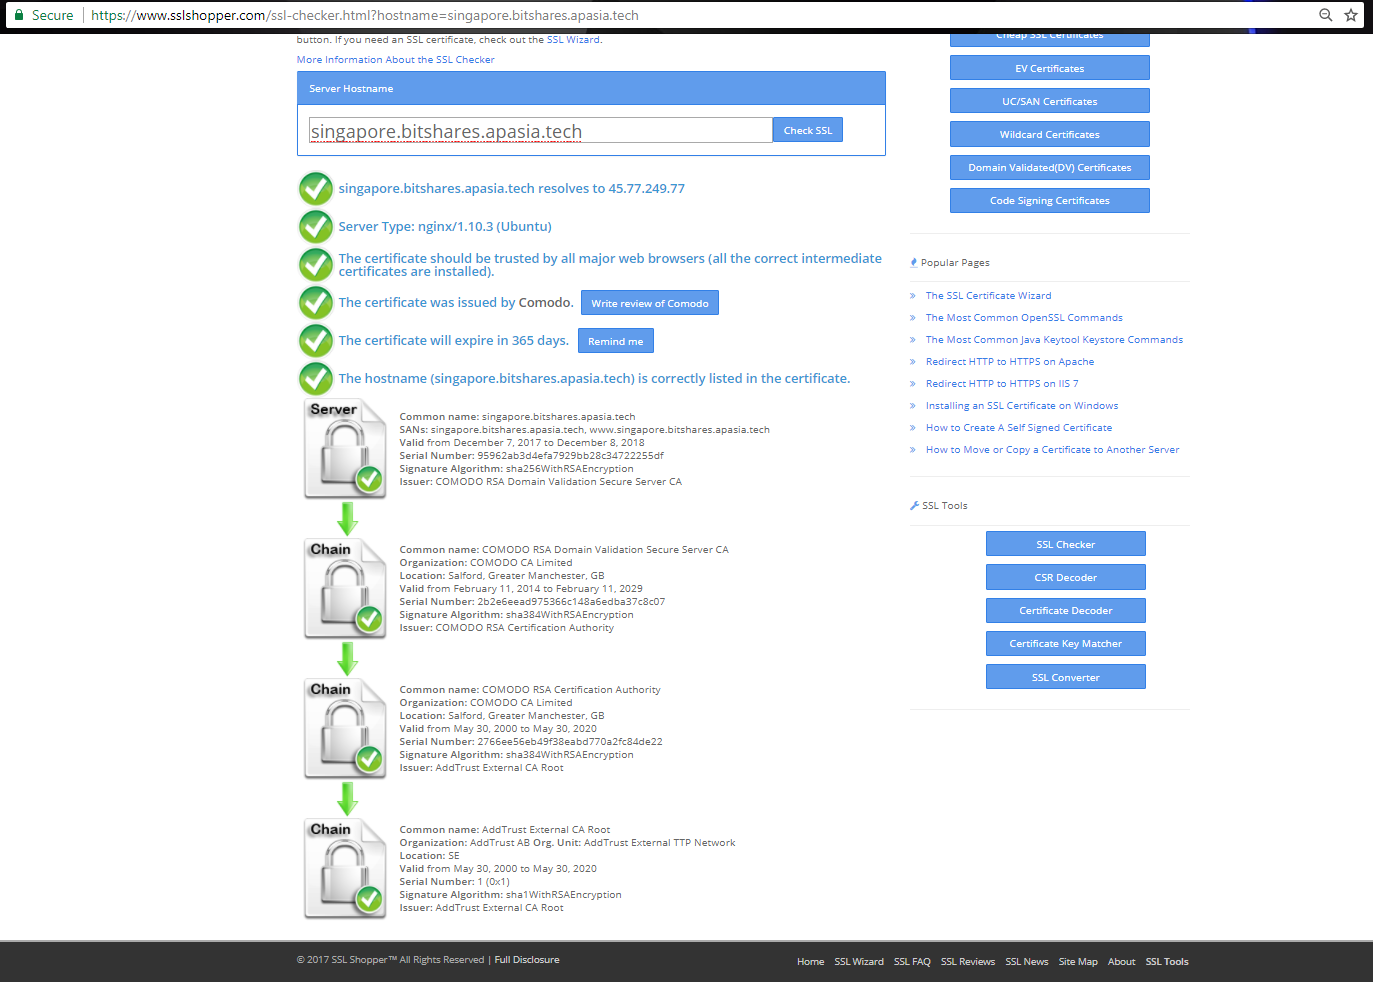
Task: Go to Home in footer menu
Action: (x=811, y=962)
